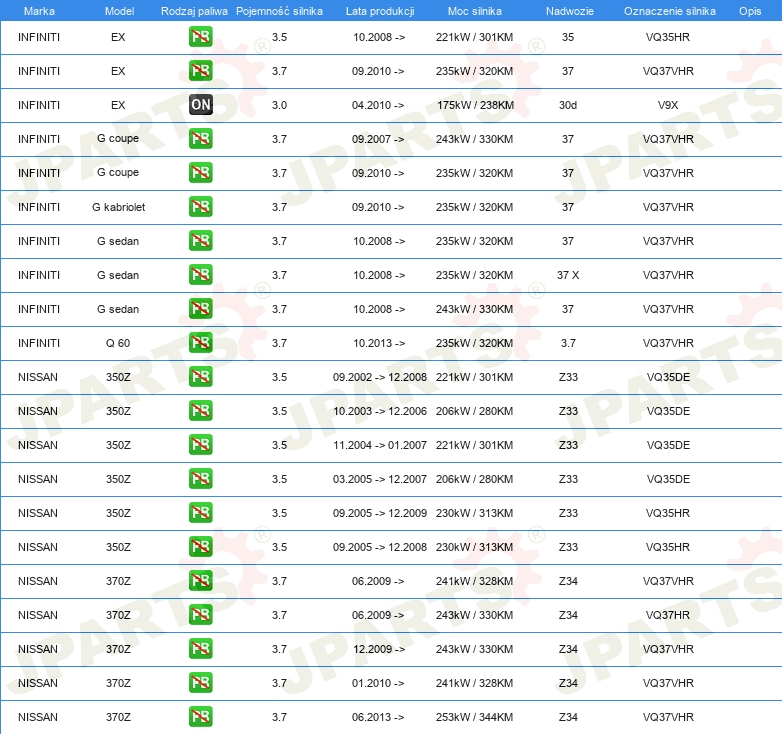Select the 12.2009 -> production date cell
The height and width of the screenshot is (734, 782).
point(379,649)
